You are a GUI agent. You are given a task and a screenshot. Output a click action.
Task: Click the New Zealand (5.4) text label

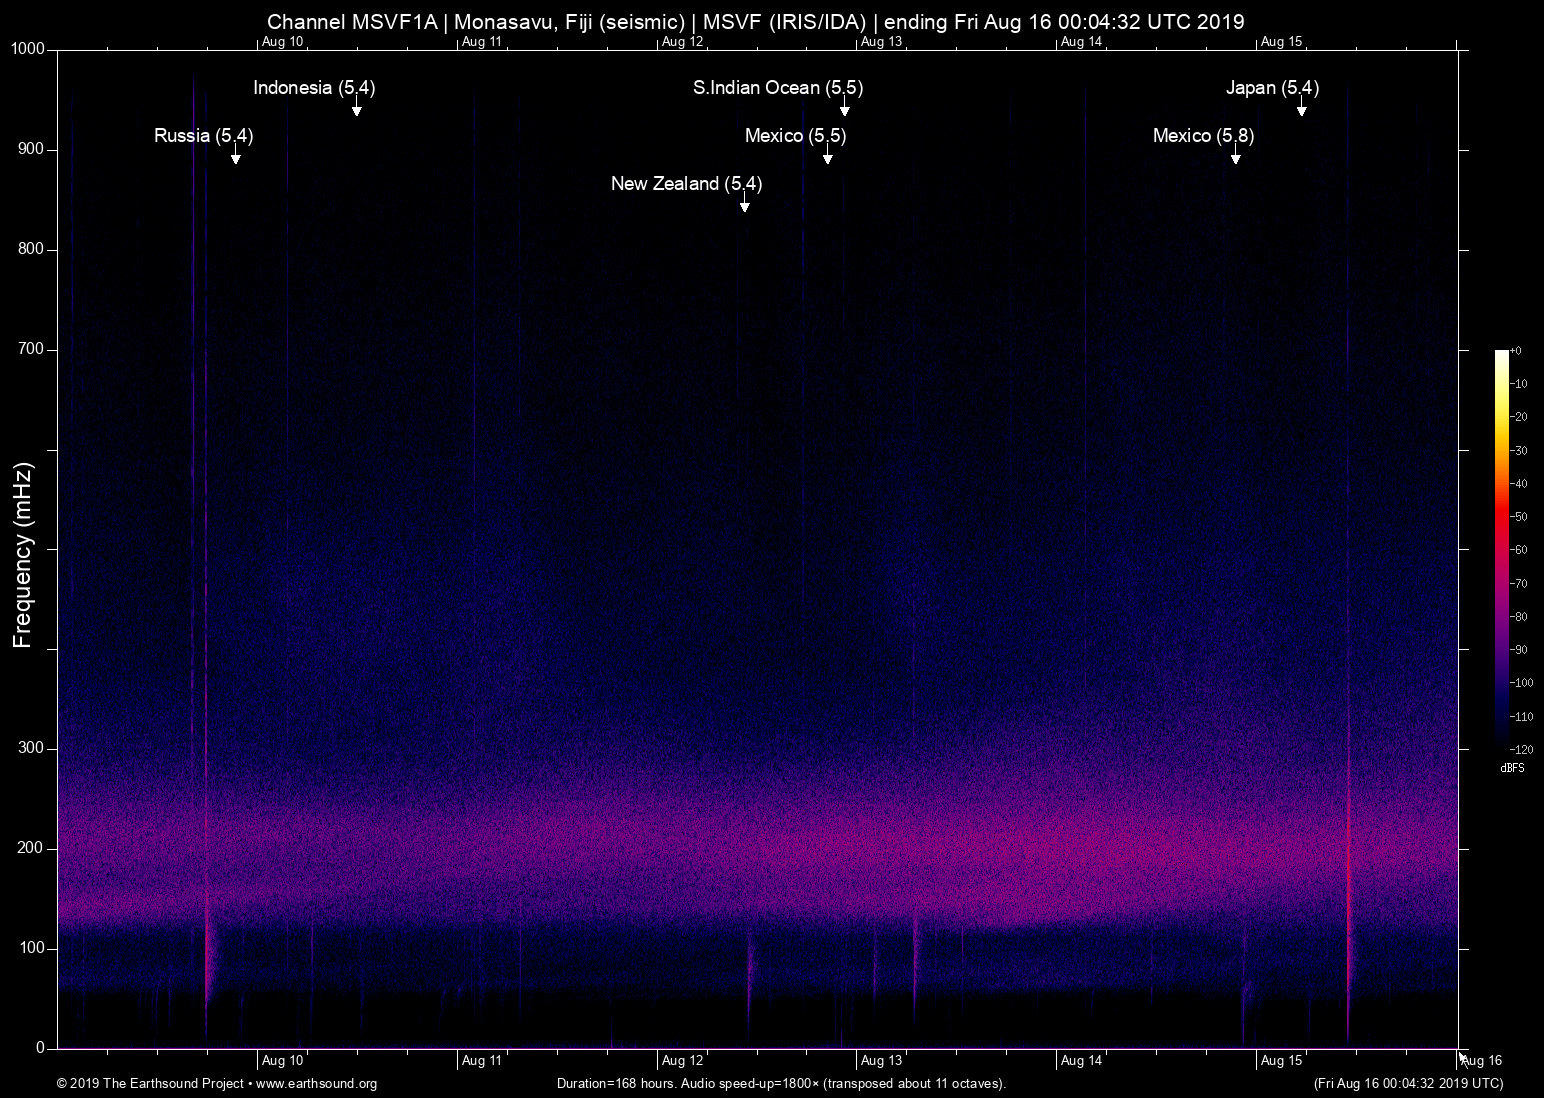click(686, 184)
